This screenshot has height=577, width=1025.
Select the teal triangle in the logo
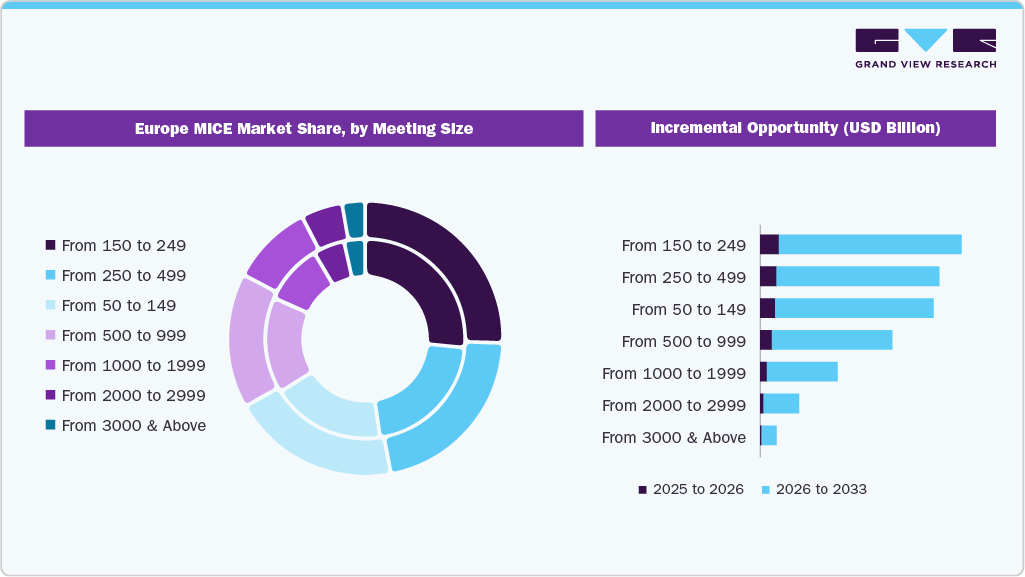click(925, 40)
